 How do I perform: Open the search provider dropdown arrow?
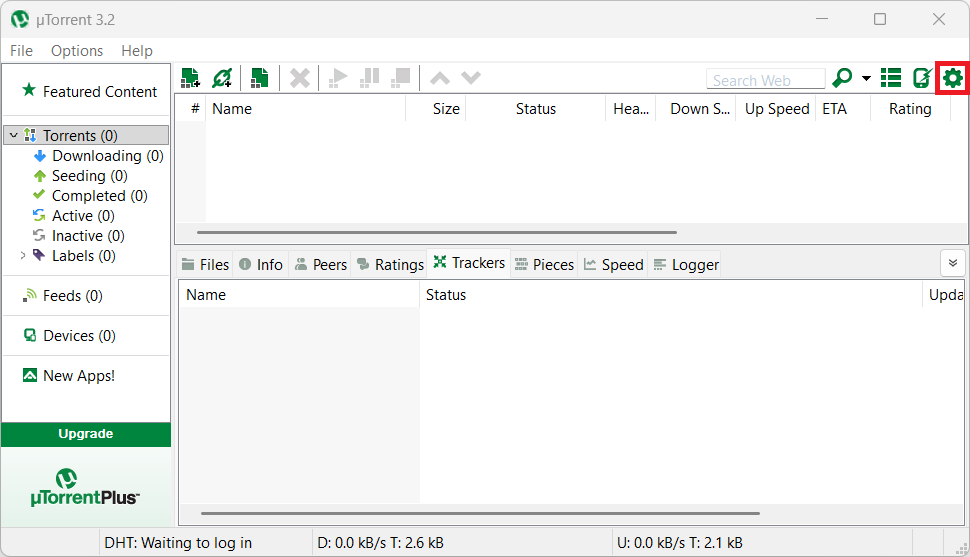click(866, 79)
